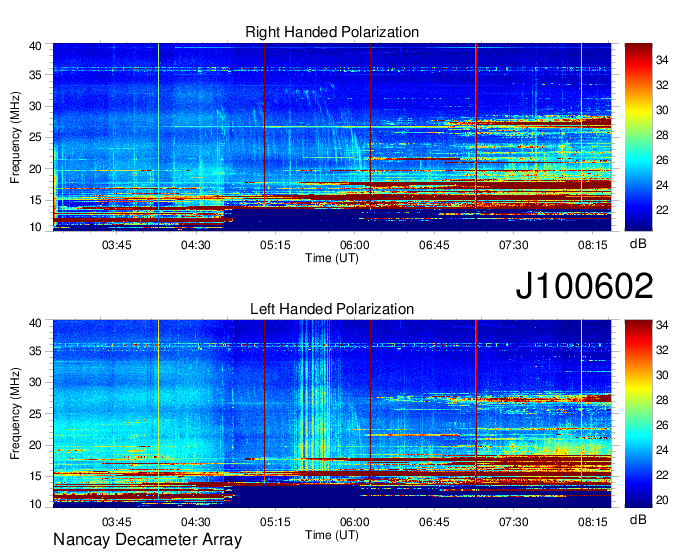Click 06:45 tick on right-handed time axis
Screen dimensions: 680x552
tap(434, 245)
